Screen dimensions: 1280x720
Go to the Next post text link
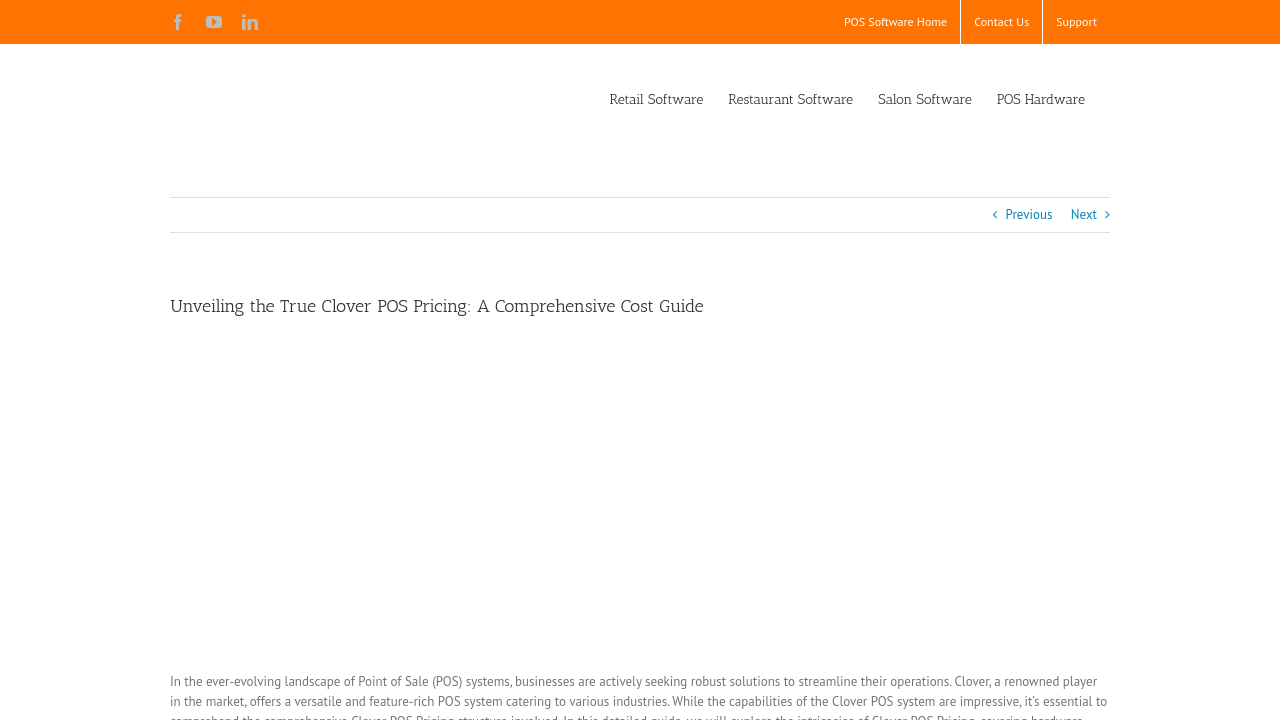coord(1083,215)
